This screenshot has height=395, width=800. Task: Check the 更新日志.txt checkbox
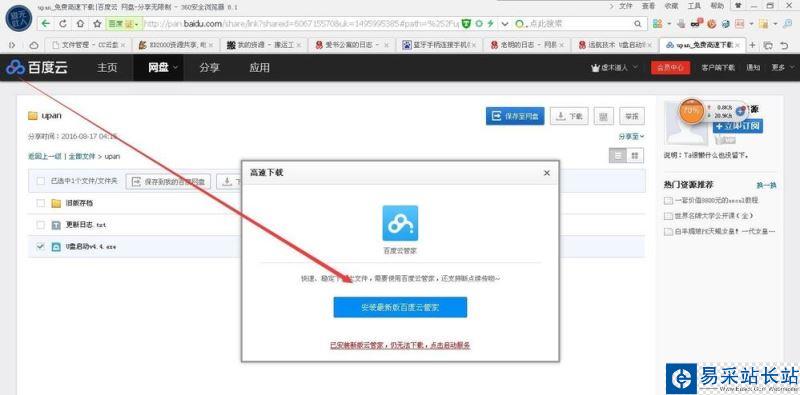point(40,225)
